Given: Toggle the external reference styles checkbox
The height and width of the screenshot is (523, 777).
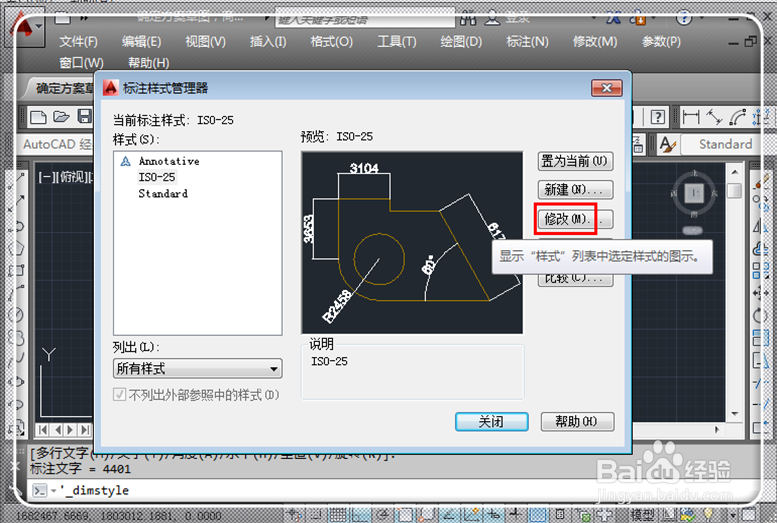Looking at the screenshot, I should 119,395.
